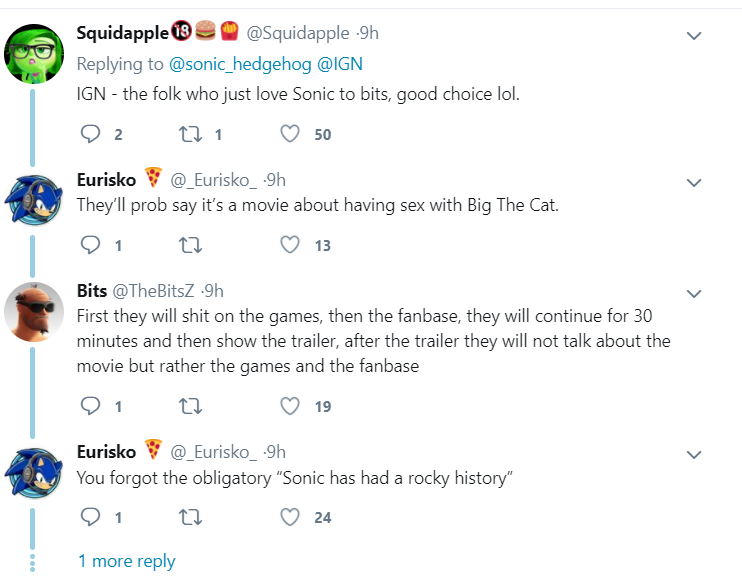Screen dimensions: 742x587
Task: Reply to the rocky history tweet
Action: 90,516
